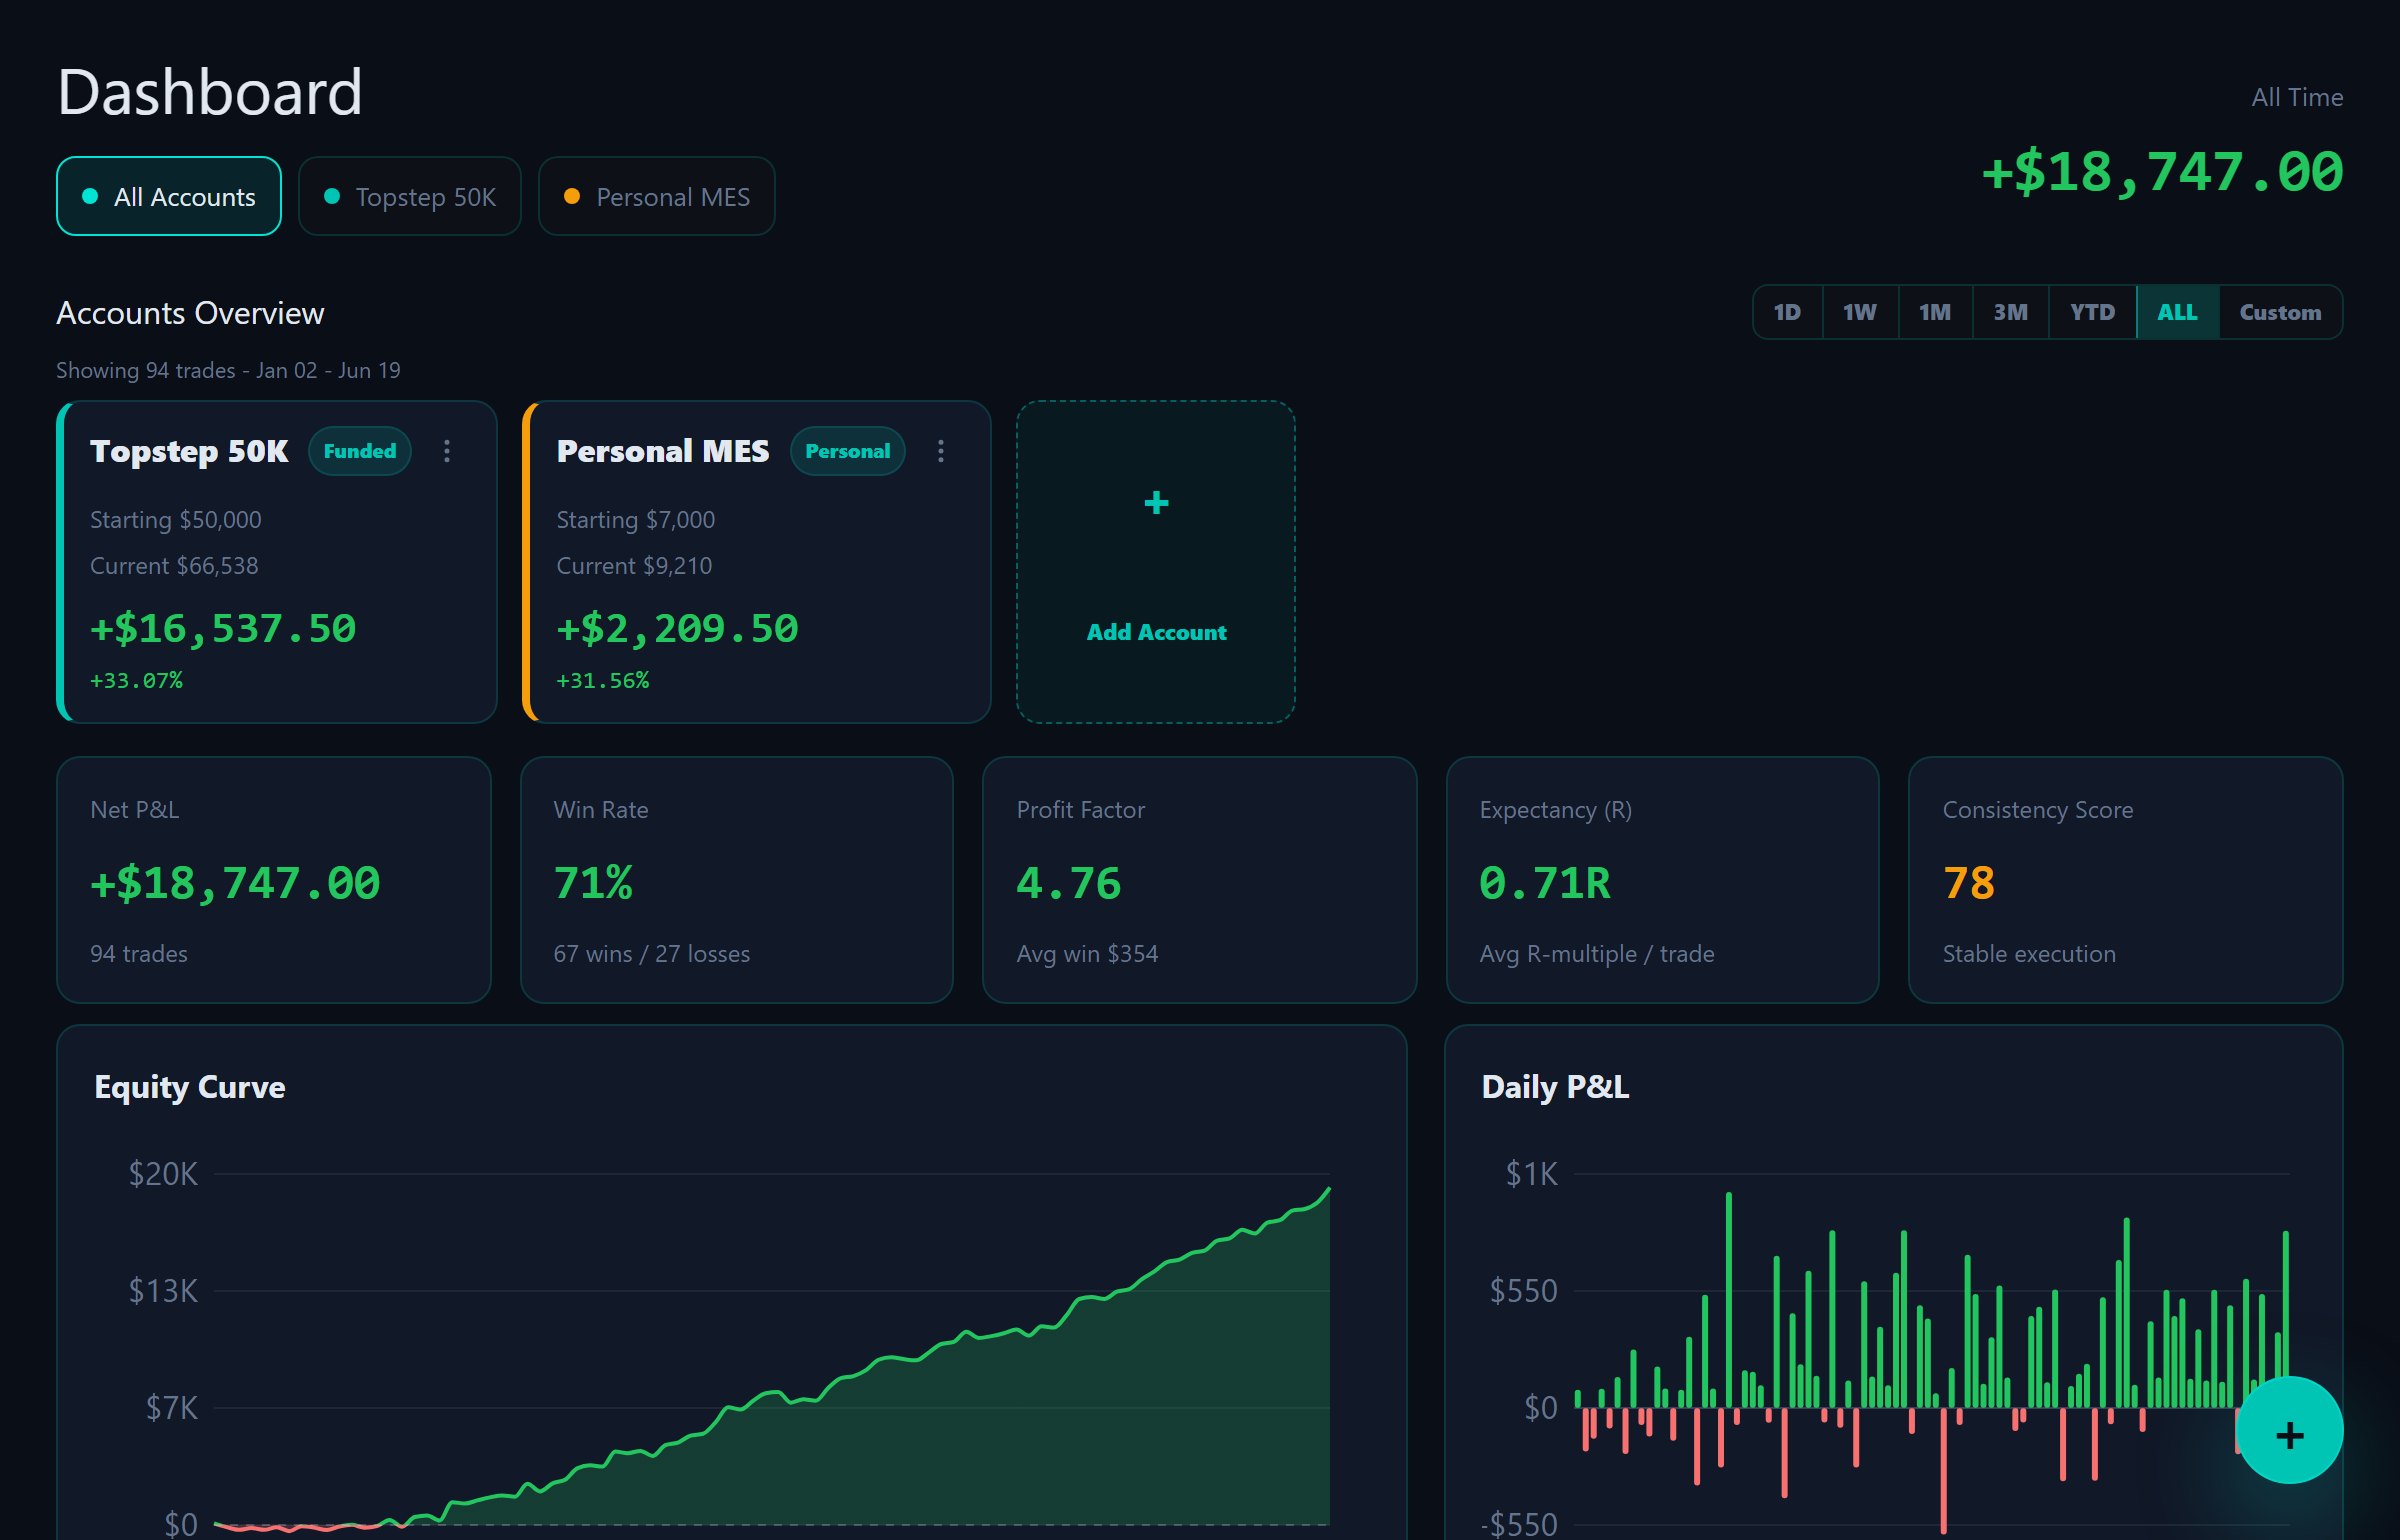Screen dimensions: 2400x1540
Task: Select the ALL time range
Action: click(x=2178, y=312)
